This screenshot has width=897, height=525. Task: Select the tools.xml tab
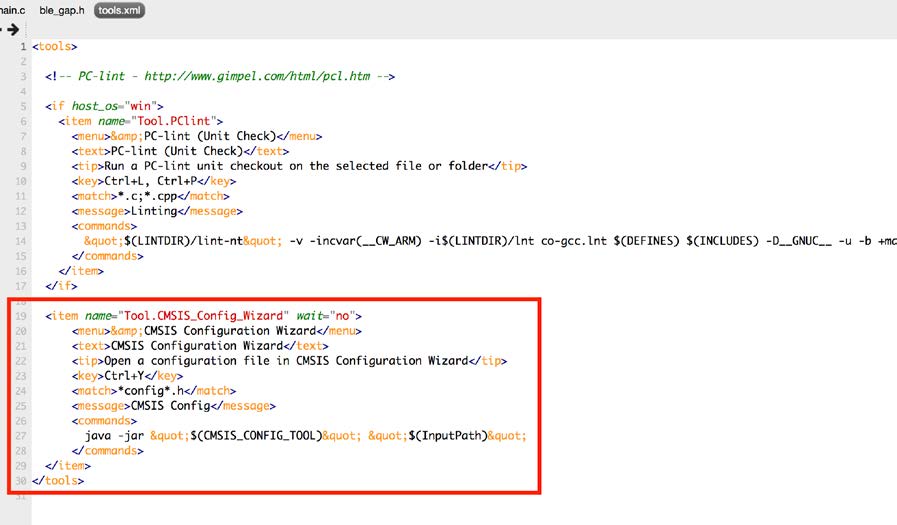[x=119, y=10]
